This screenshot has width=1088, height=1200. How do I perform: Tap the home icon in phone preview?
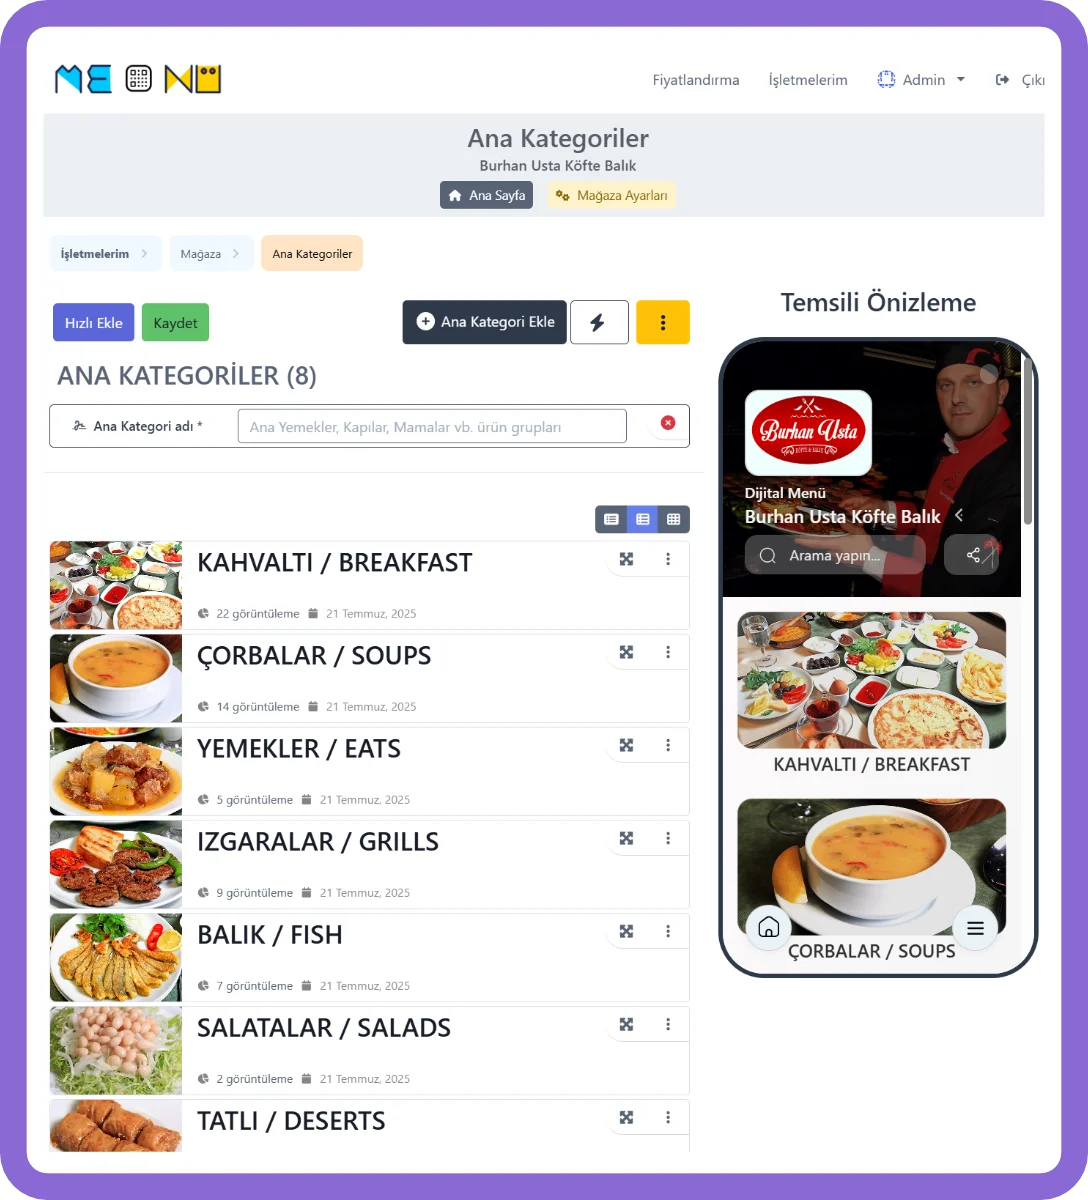click(768, 927)
